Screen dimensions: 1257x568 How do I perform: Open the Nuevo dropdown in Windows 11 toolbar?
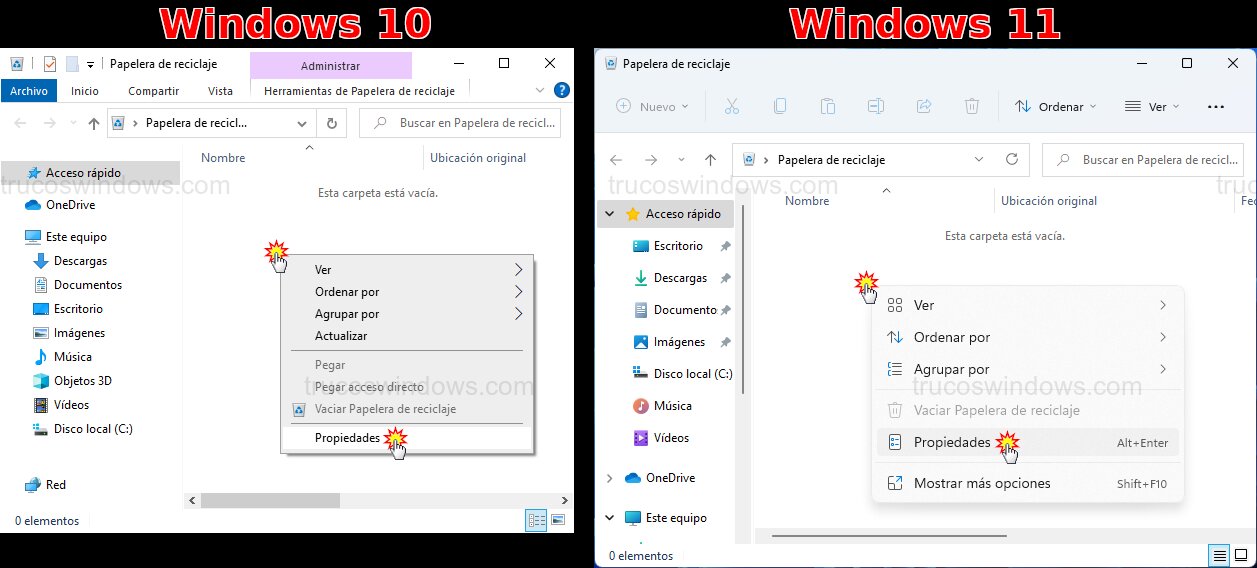click(653, 106)
